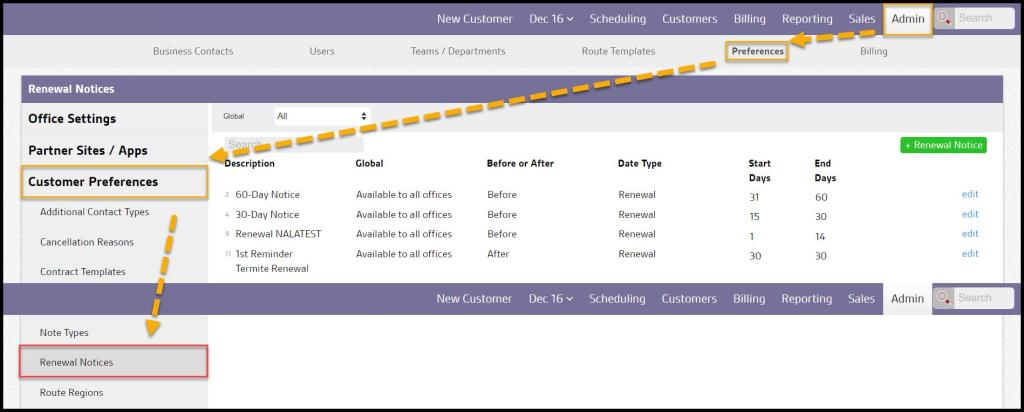Open the Admin menu in top bar
This screenshot has width=1024, height=412.
point(907,19)
